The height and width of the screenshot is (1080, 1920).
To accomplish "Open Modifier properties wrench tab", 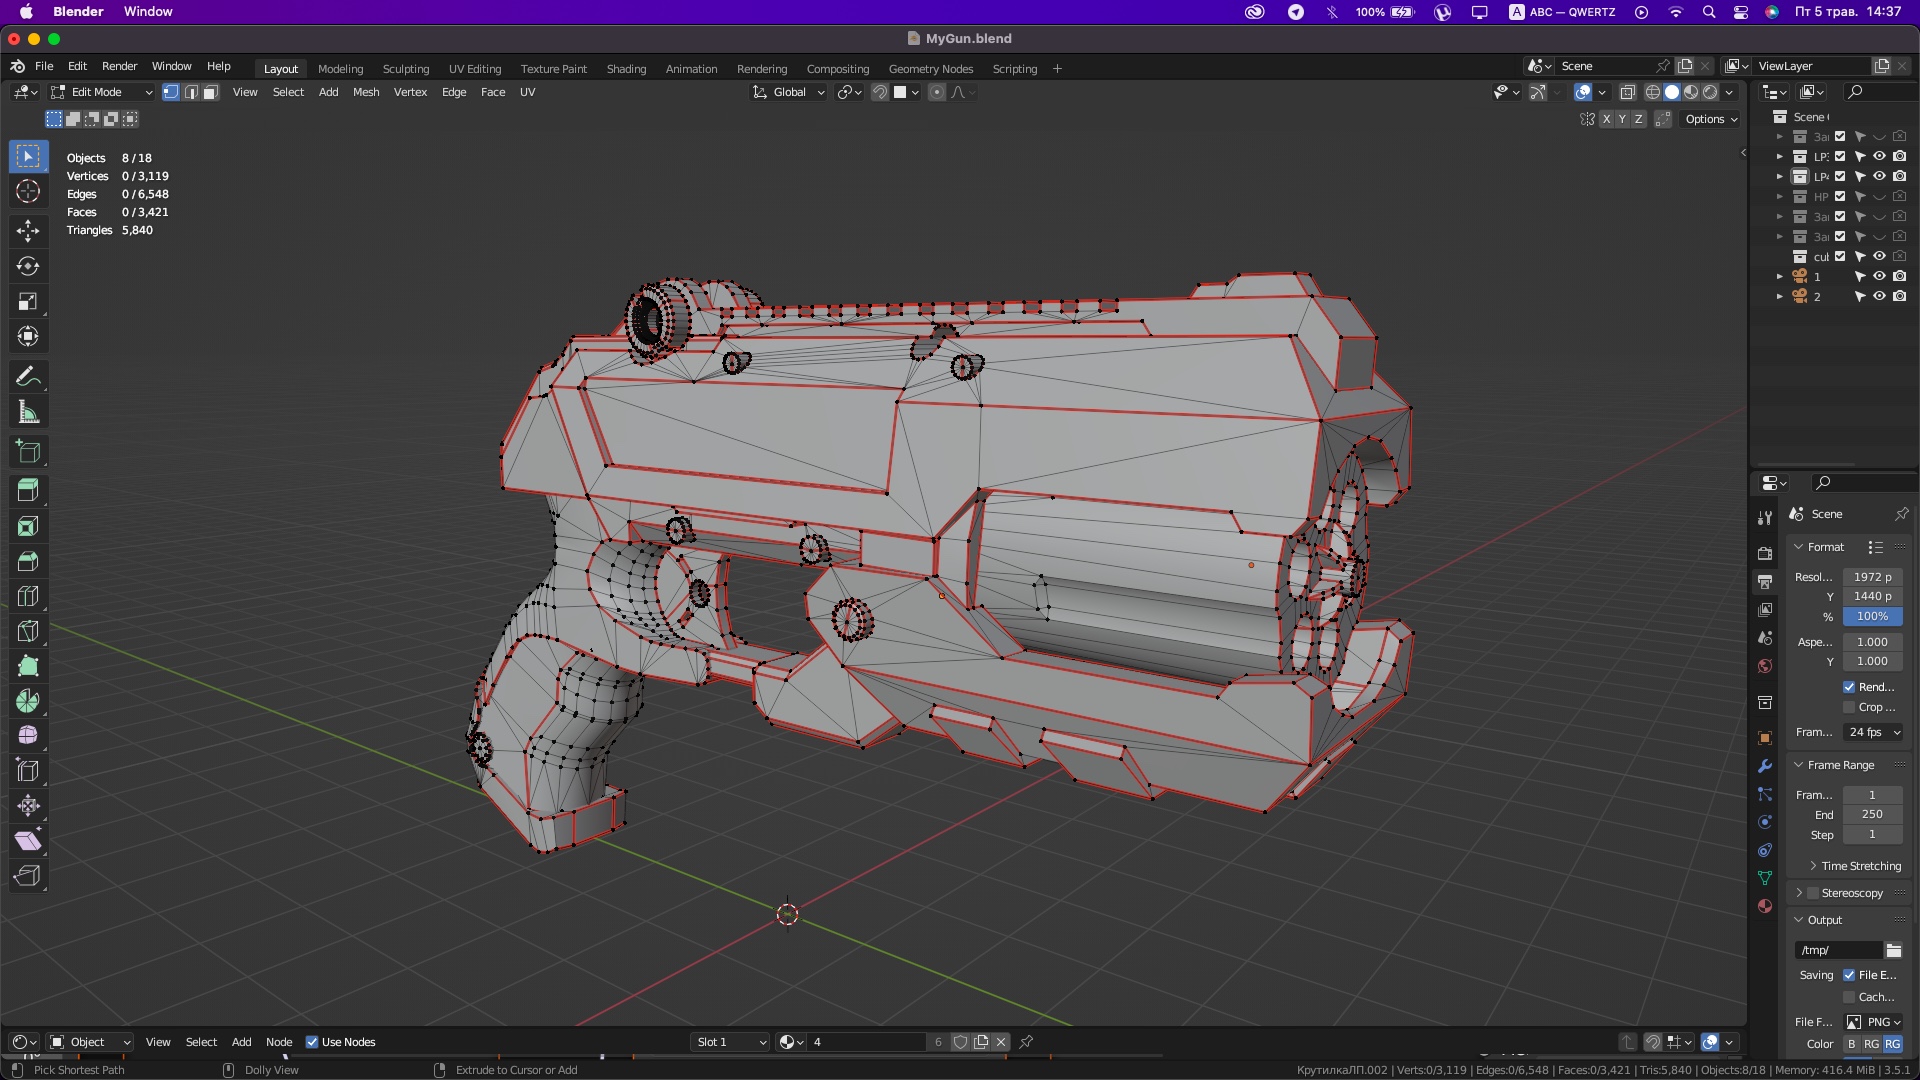I will point(1765,766).
